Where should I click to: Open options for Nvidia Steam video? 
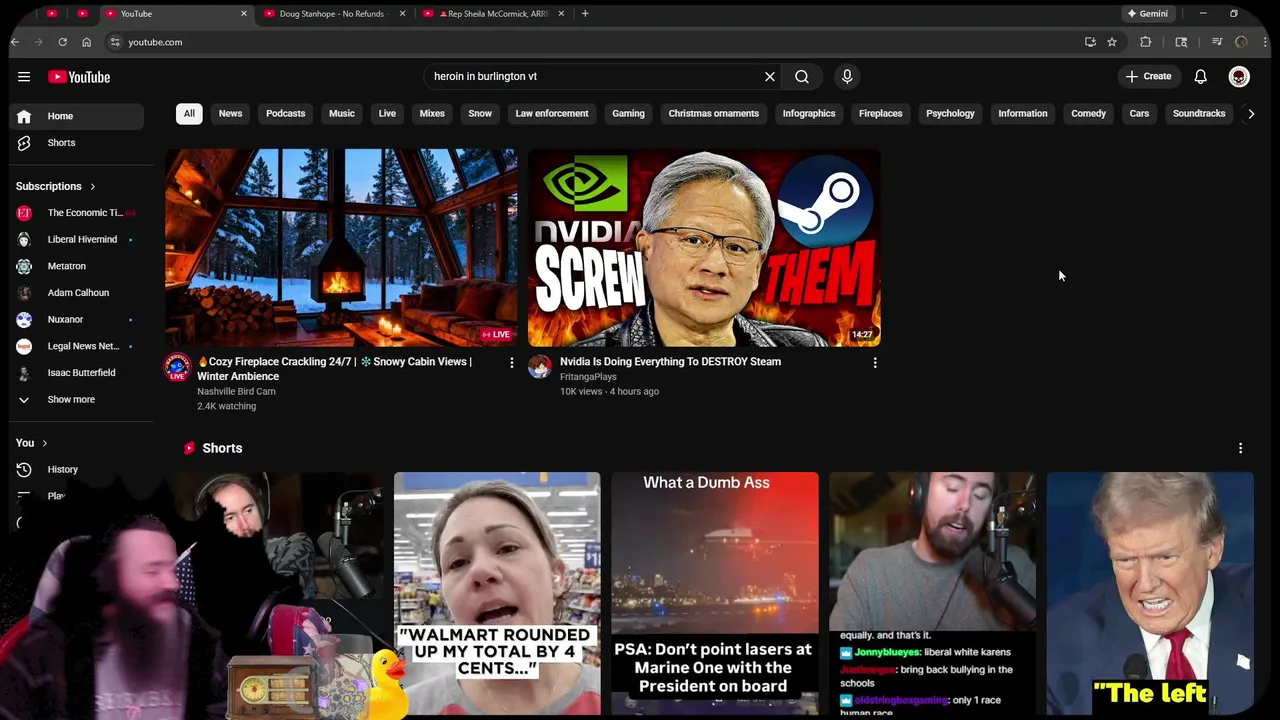[875, 363]
